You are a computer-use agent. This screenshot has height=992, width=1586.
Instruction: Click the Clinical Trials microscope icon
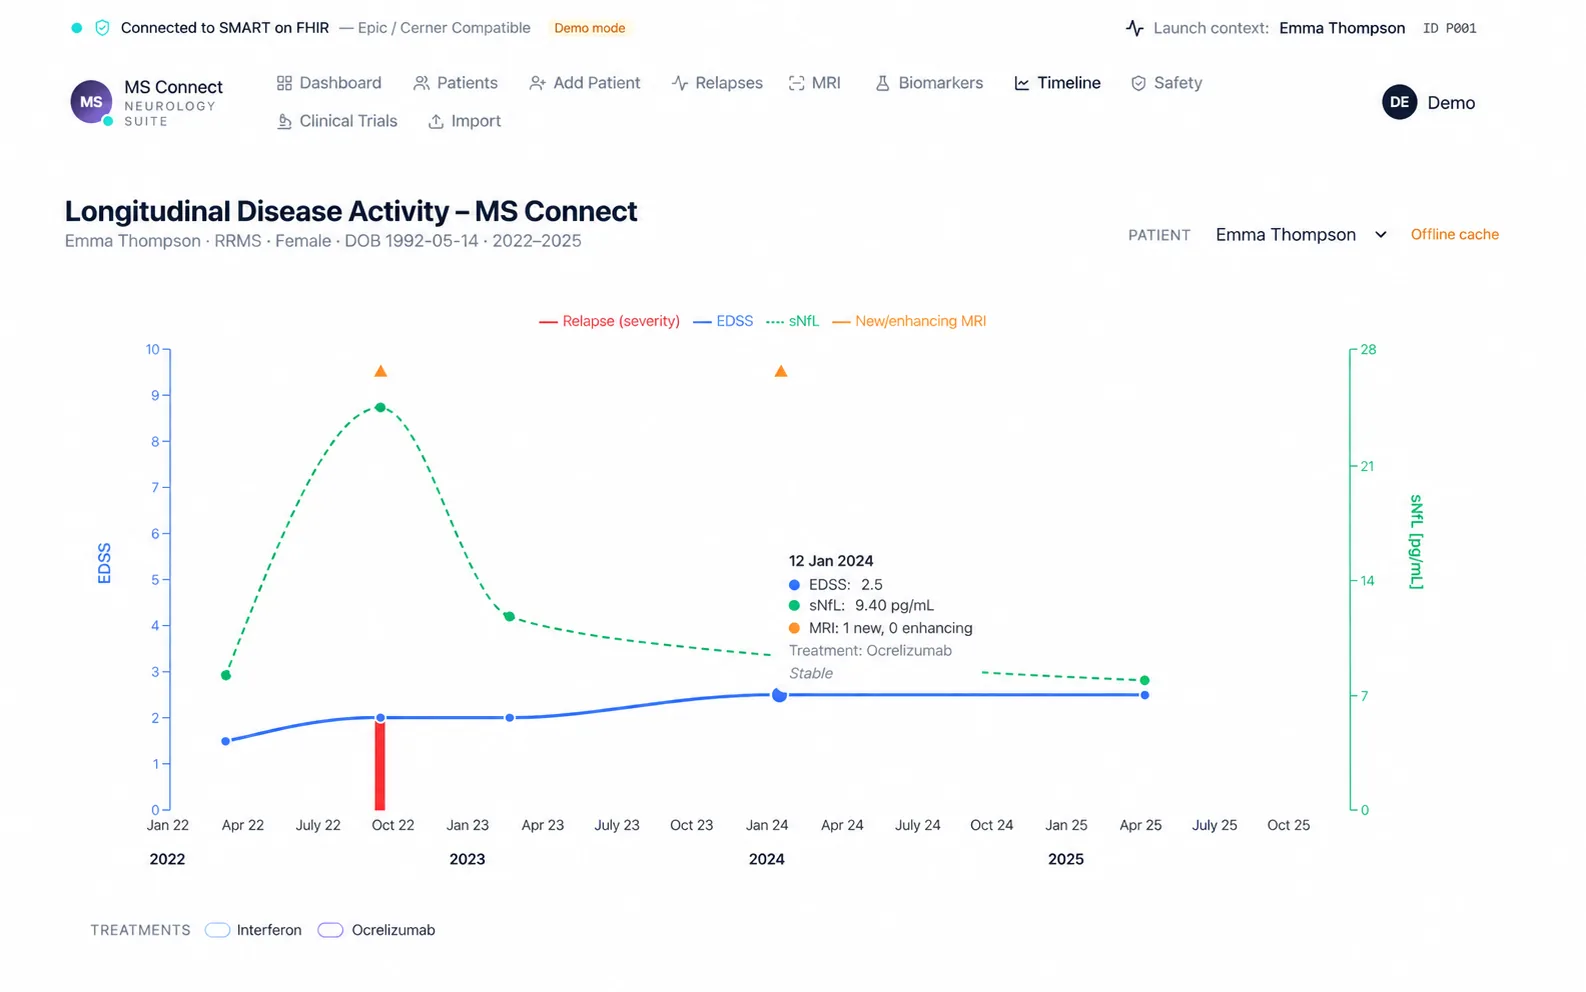click(284, 121)
